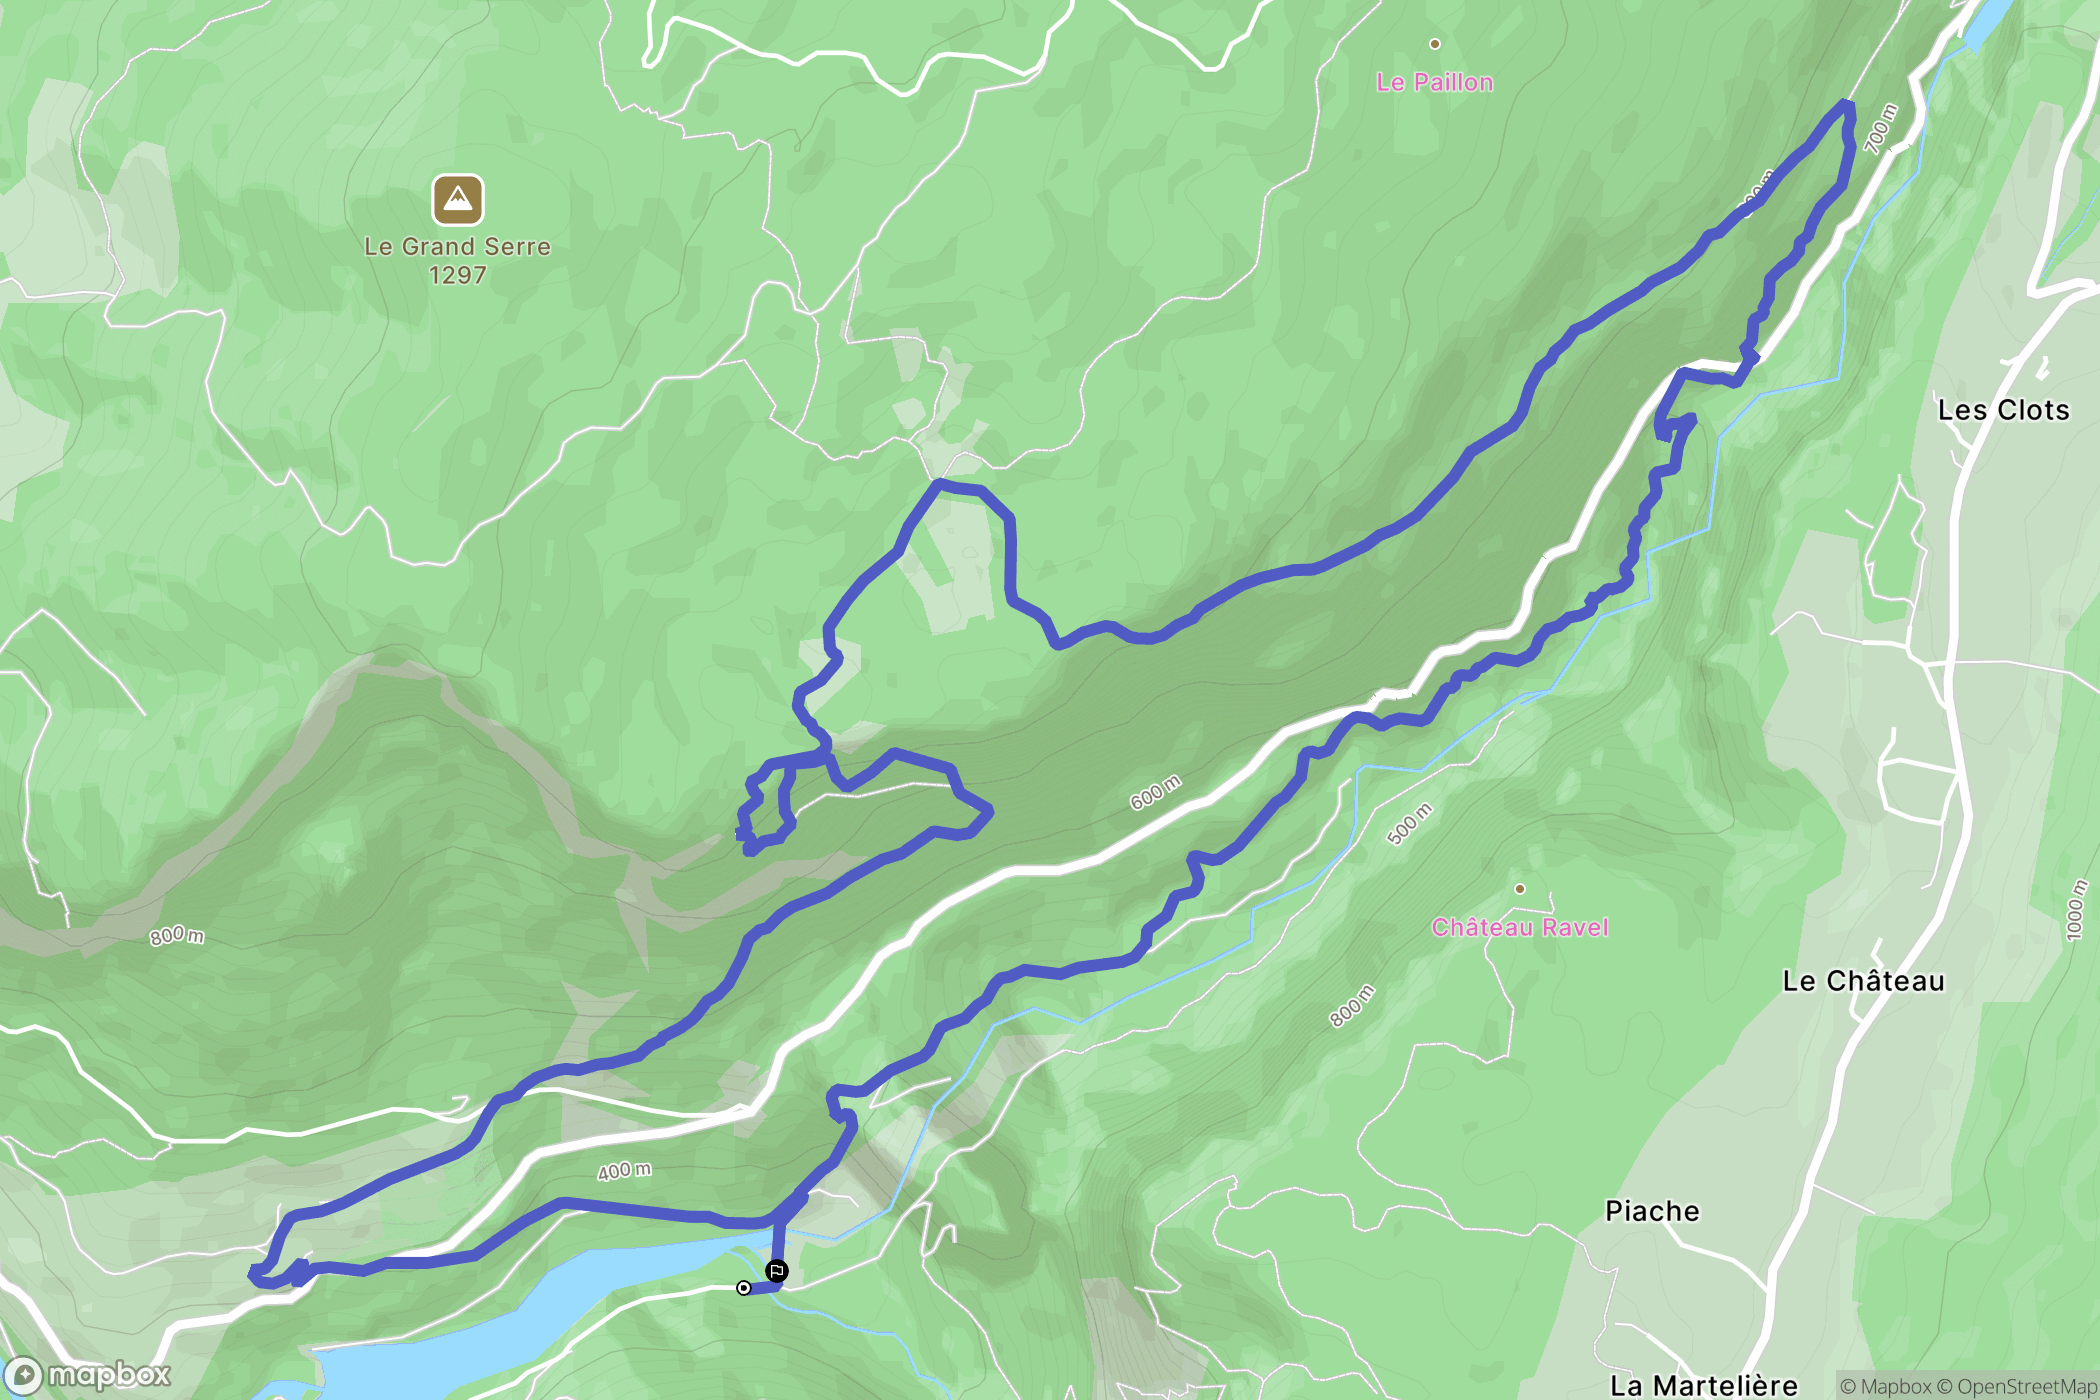2100x1400 pixels.
Task: Click the Château Ravel point dot
Action: coord(1520,888)
